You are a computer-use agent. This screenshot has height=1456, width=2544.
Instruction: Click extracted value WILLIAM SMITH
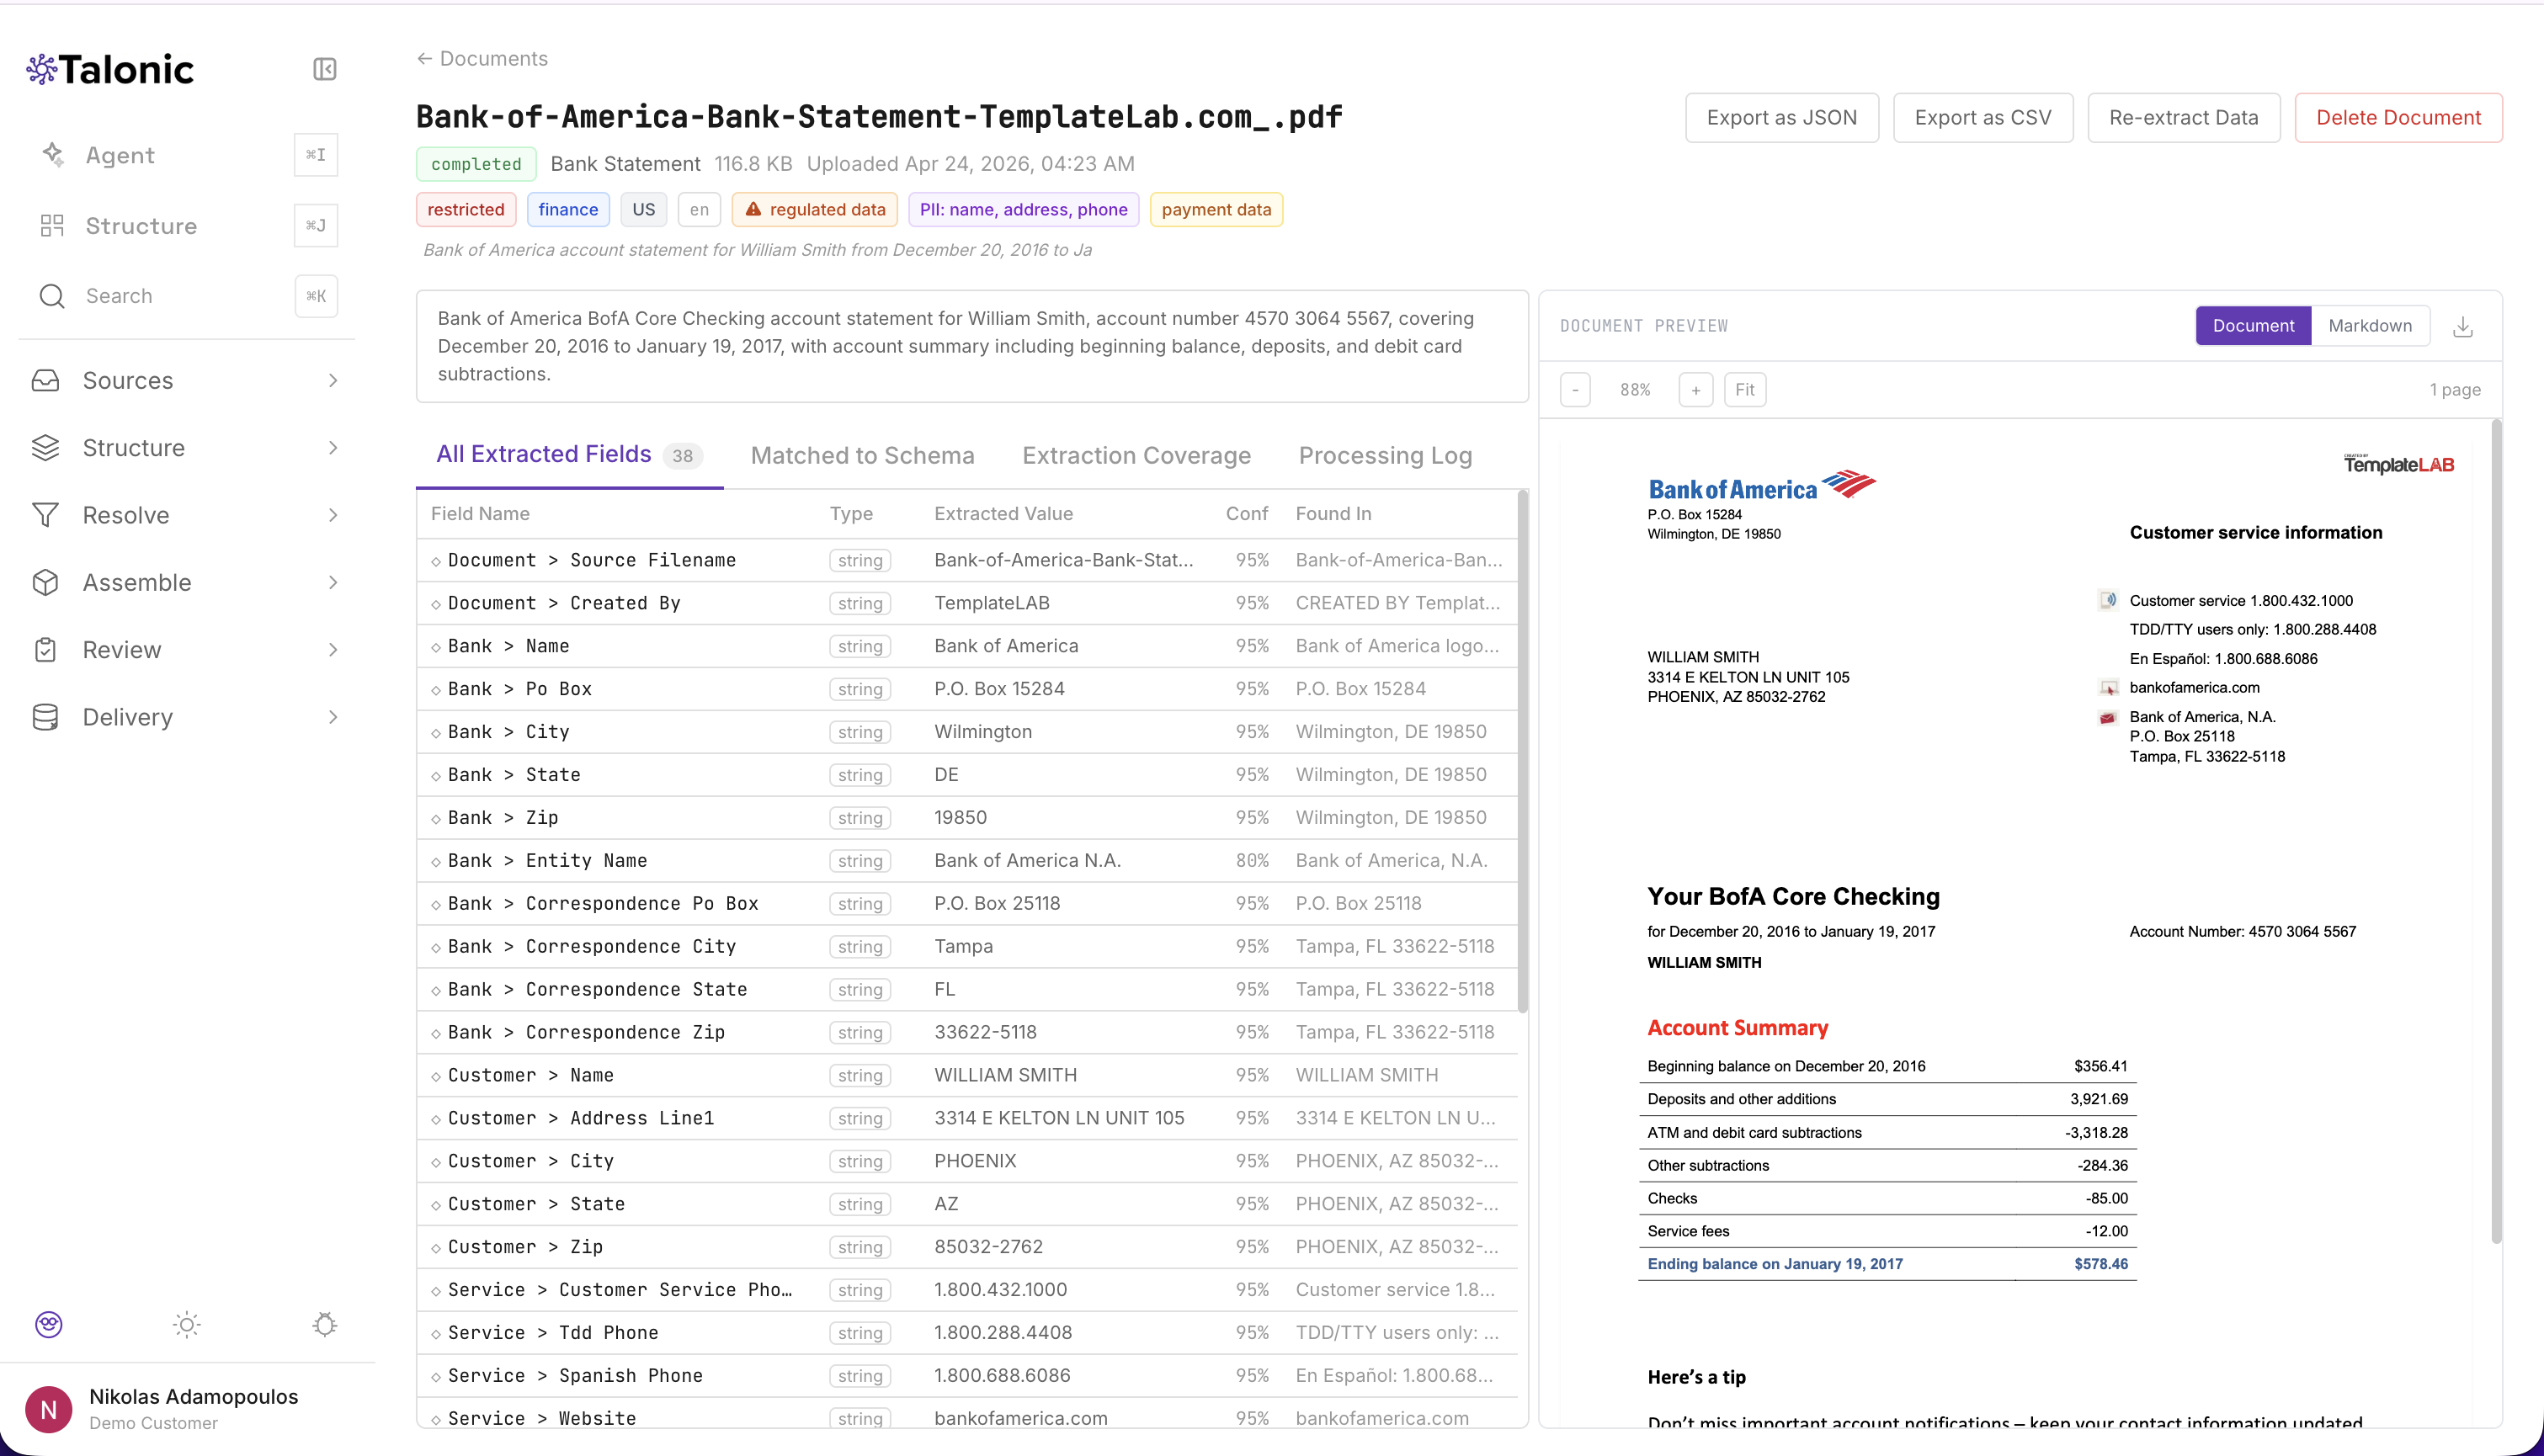point(1005,1075)
